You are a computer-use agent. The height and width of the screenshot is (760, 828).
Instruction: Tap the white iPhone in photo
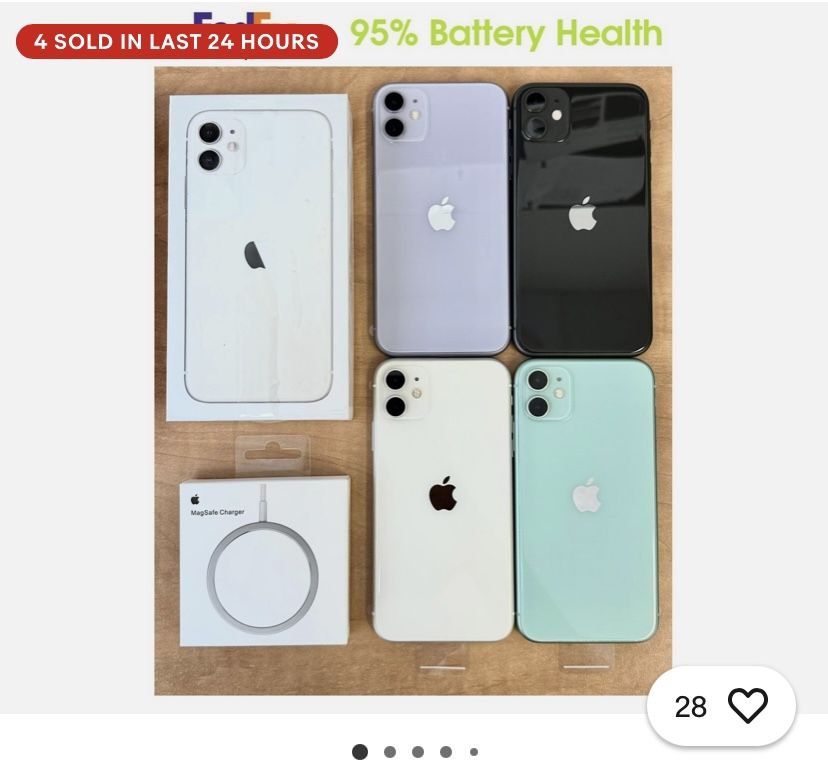click(x=443, y=500)
